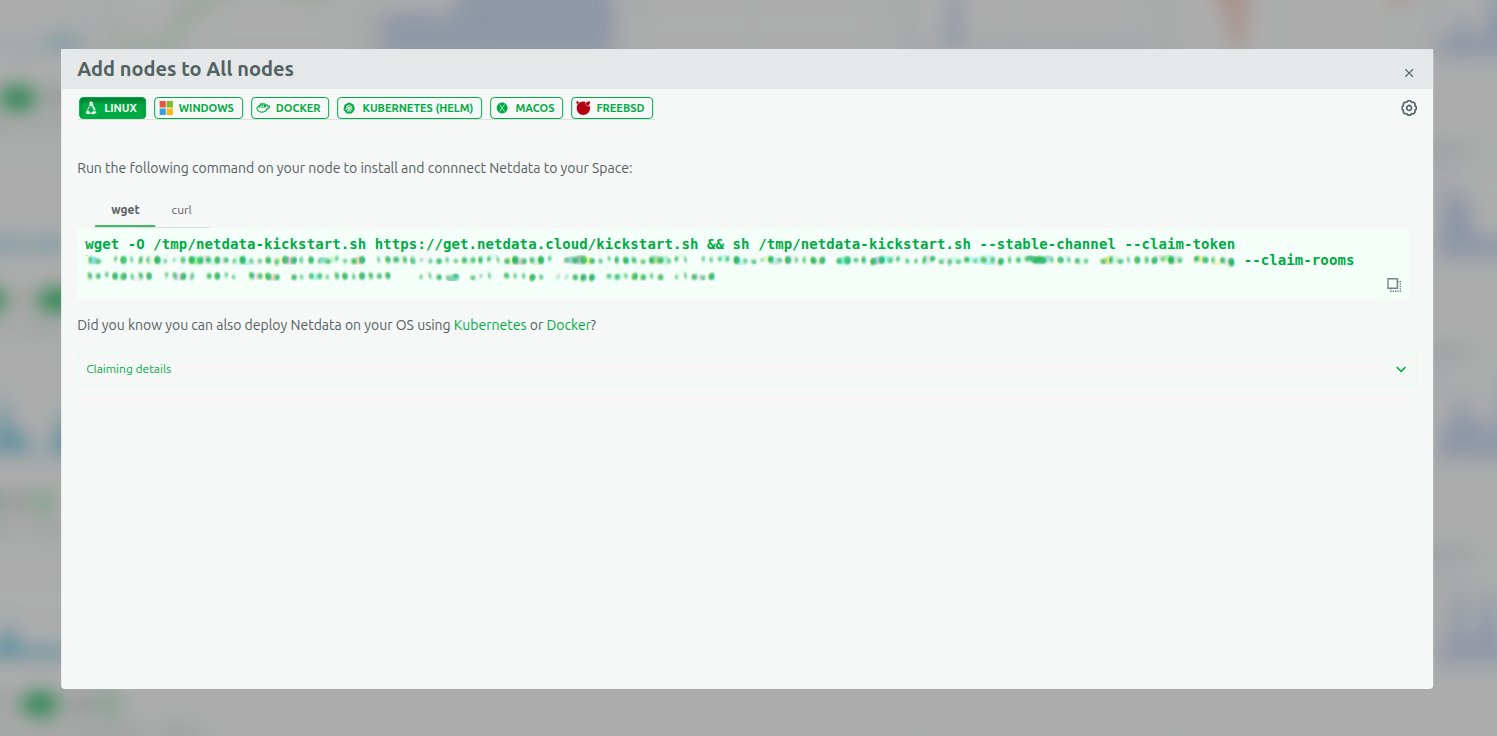Image resolution: width=1497 pixels, height=736 pixels.
Task: Click the WINDOWS button label text
Action: (x=206, y=108)
